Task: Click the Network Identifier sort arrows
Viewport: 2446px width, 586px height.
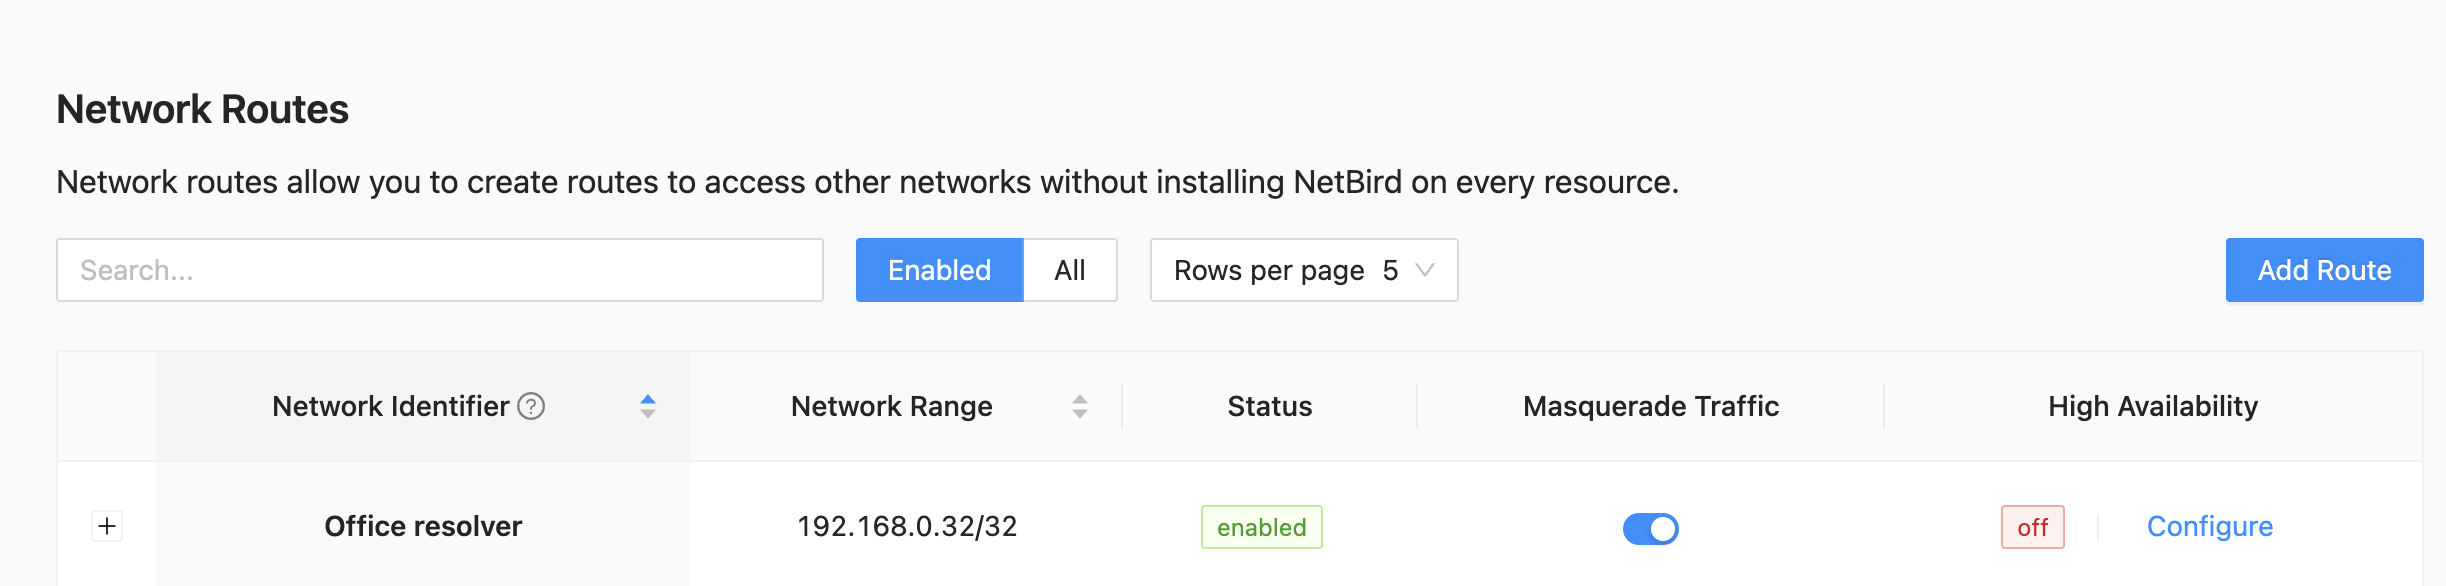Action: 648,406
